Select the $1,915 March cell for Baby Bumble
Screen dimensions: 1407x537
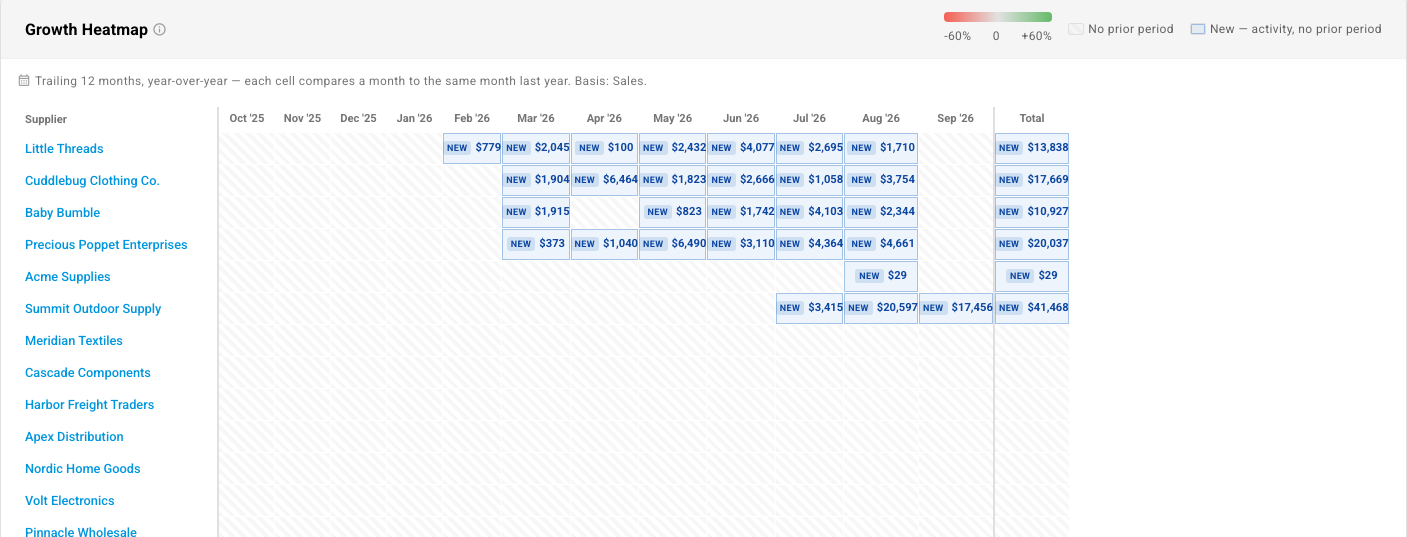536,212
